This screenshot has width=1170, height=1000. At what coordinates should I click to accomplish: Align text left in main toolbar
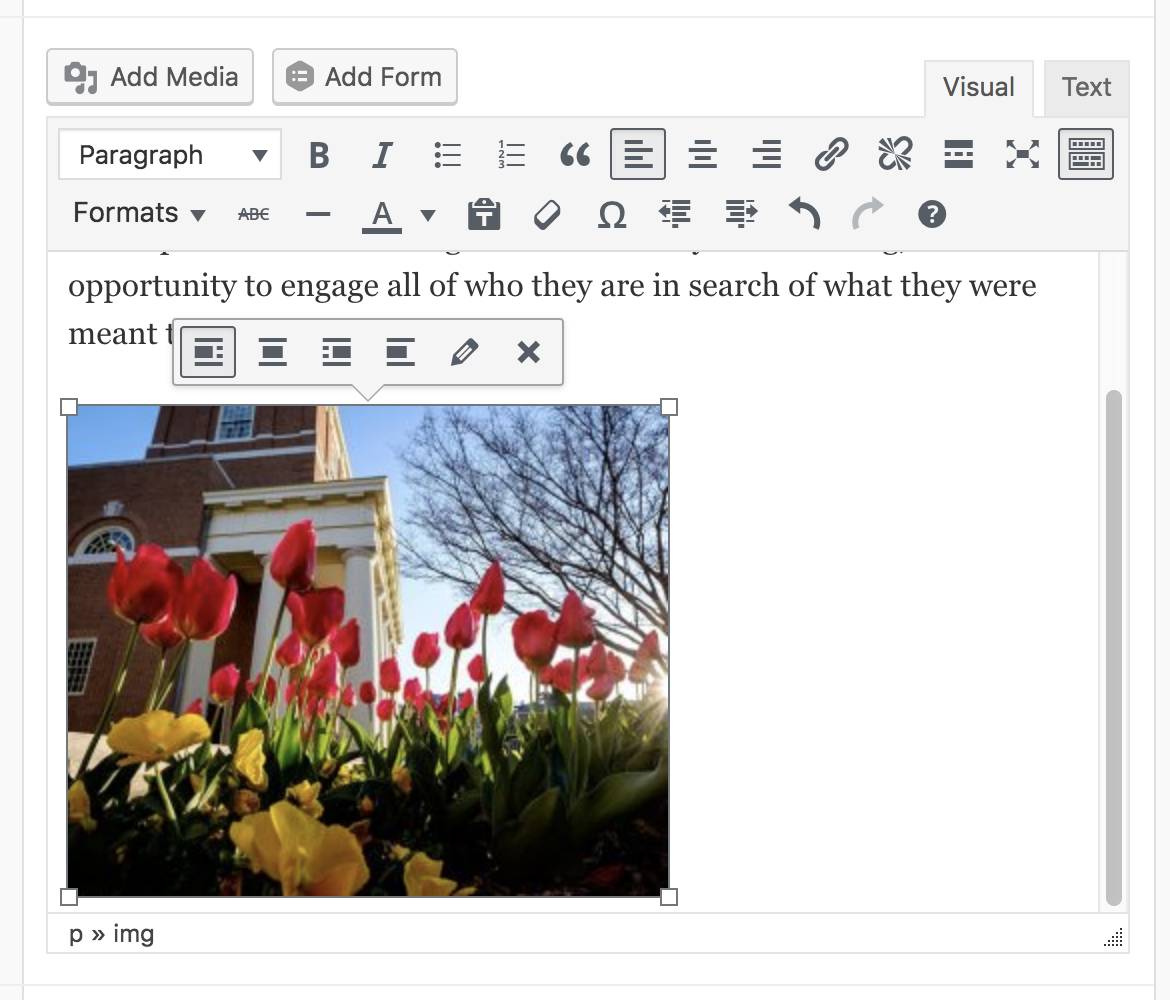pos(638,154)
